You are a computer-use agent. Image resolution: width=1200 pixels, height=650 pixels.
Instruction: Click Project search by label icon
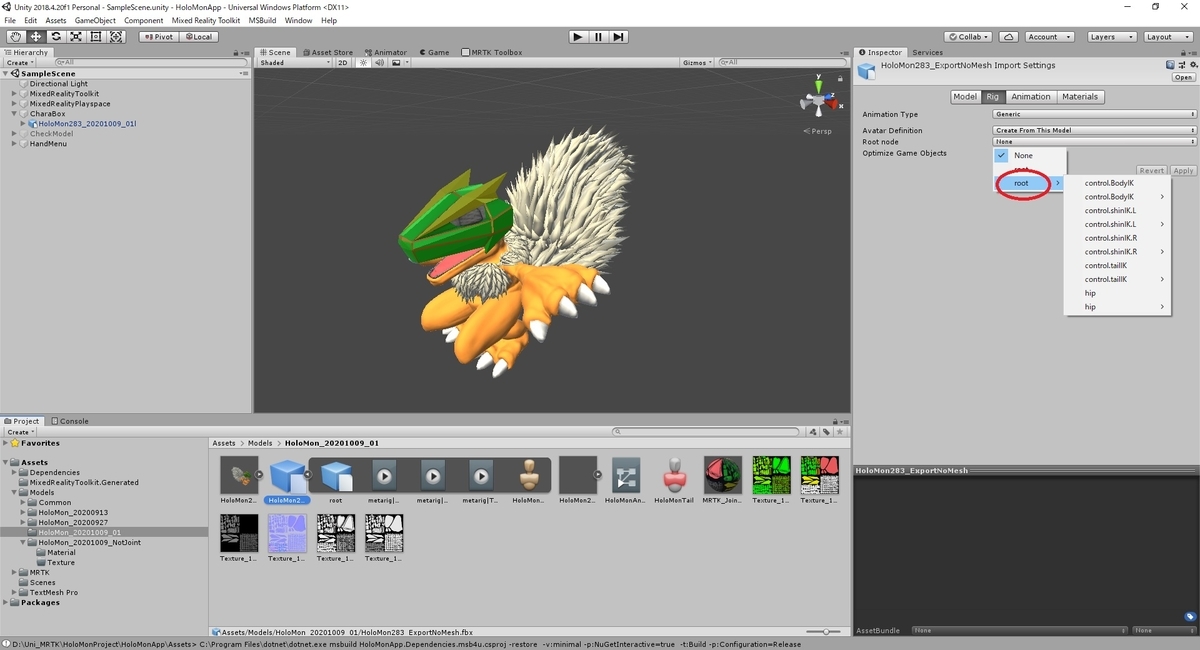[826, 432]
